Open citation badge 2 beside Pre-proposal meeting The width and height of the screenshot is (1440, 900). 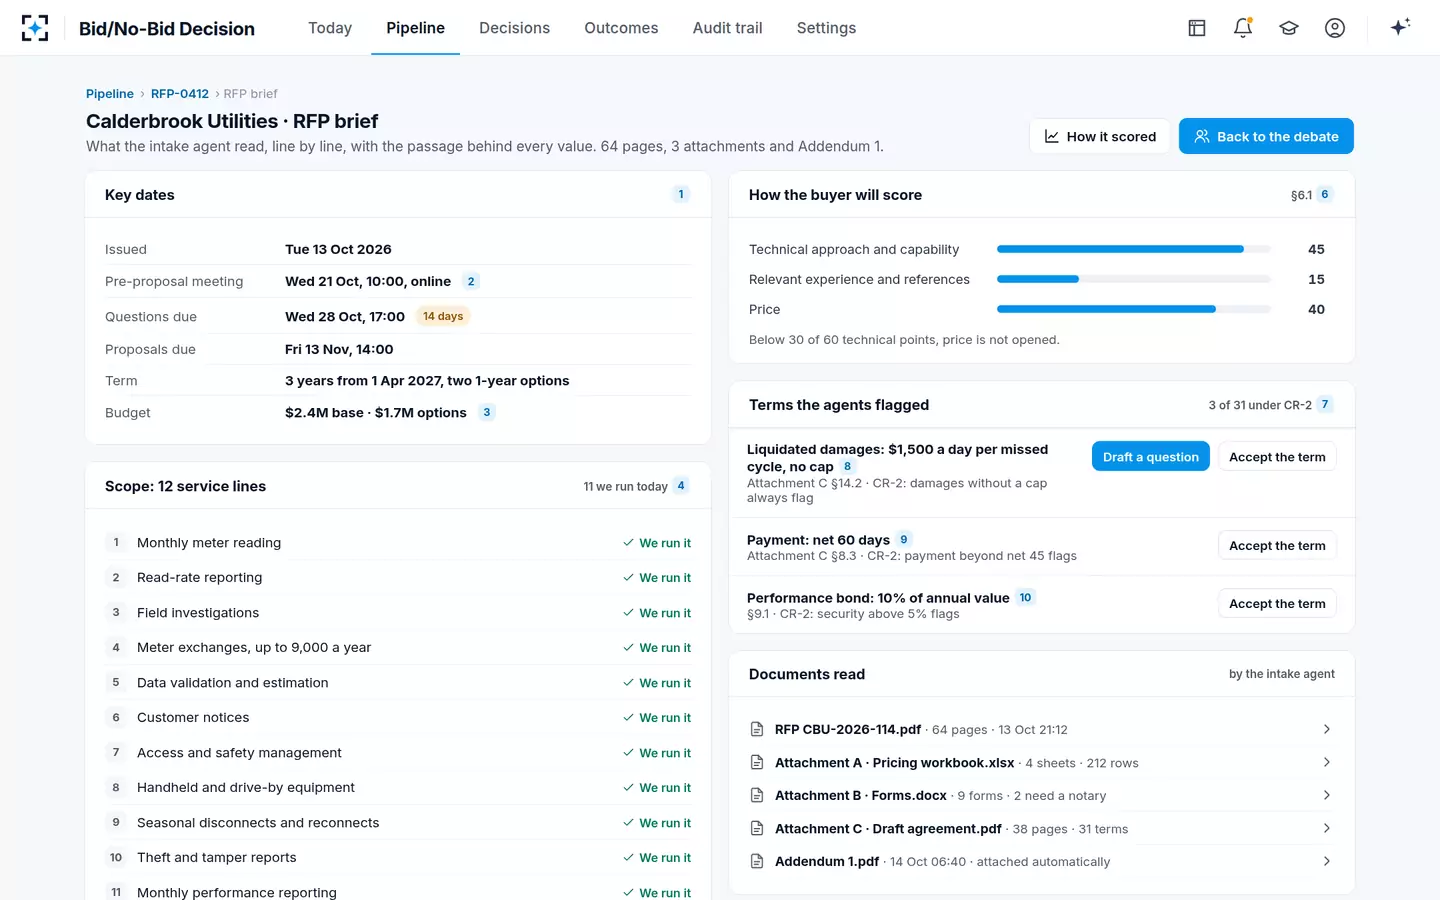pos(471,281)
